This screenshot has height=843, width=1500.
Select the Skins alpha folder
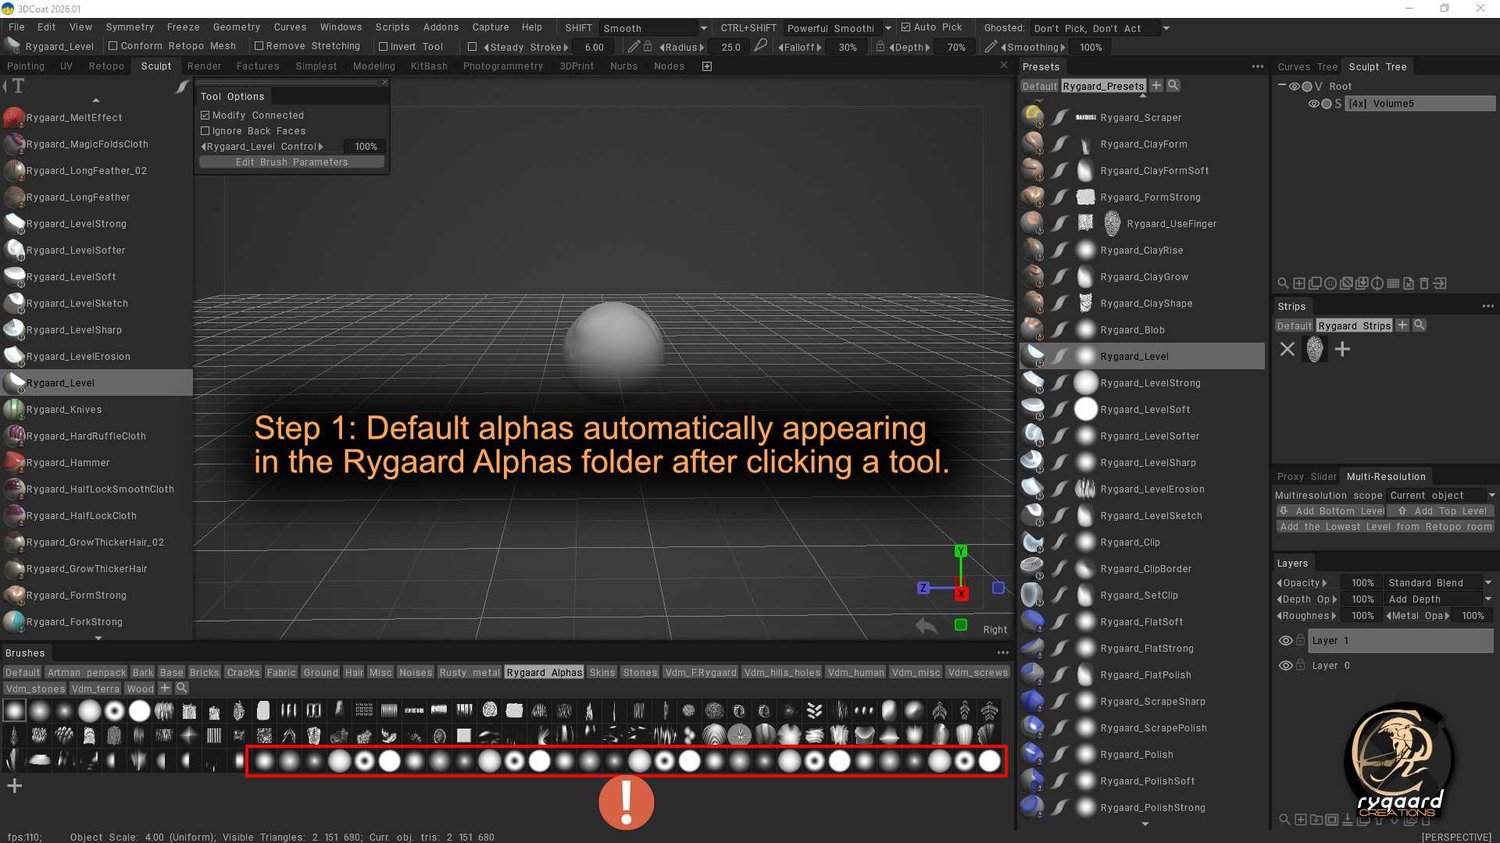point(602,672)
